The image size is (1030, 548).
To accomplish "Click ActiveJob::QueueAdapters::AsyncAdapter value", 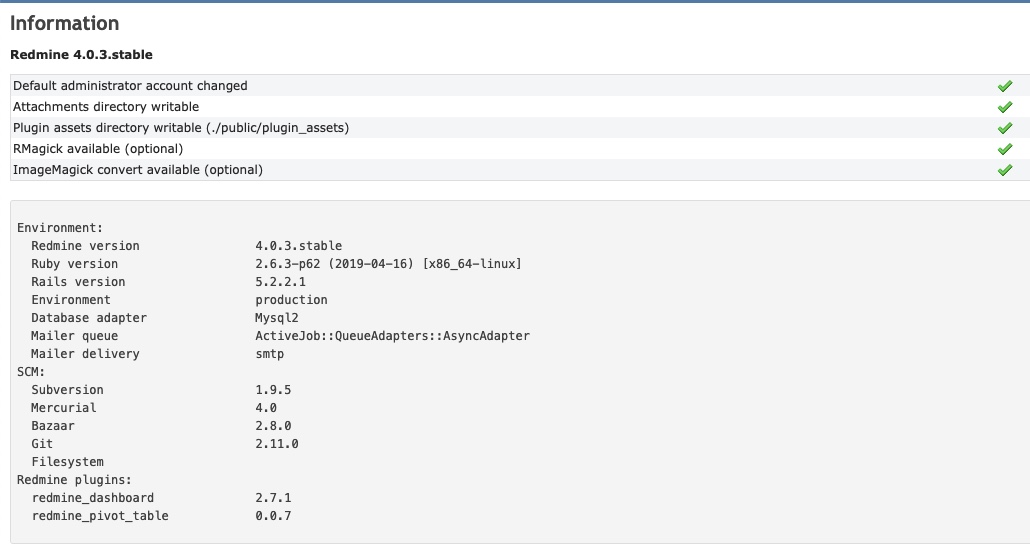I will [x=392, y=336].
